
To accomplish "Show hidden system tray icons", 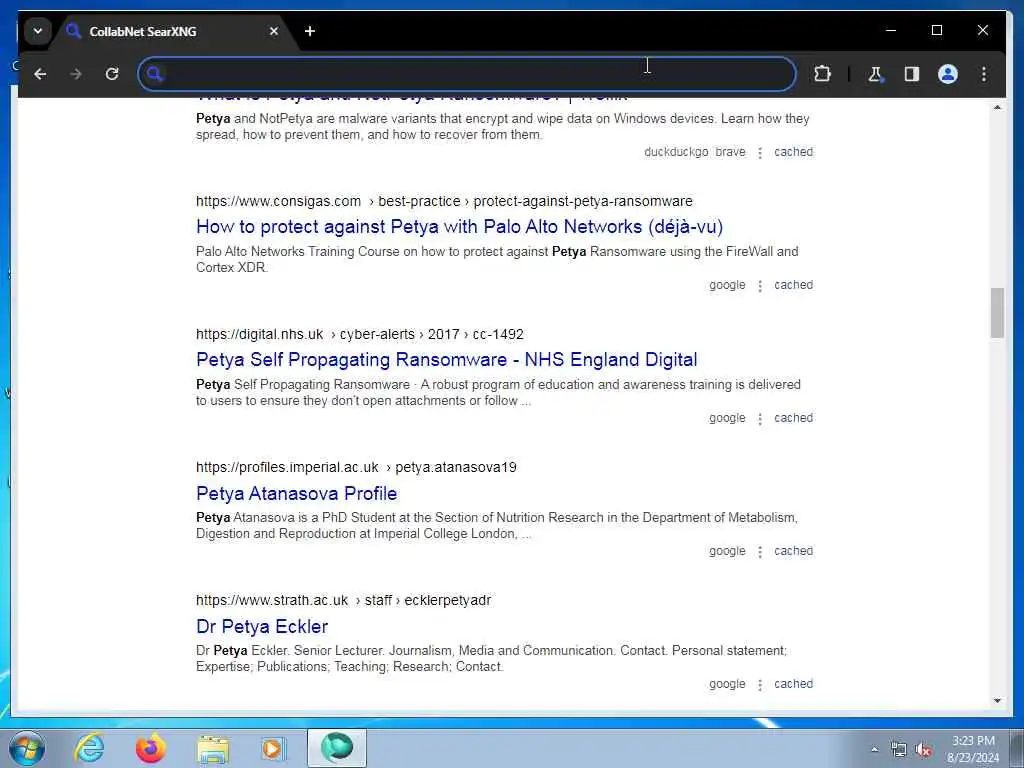I will click(874, 750).
